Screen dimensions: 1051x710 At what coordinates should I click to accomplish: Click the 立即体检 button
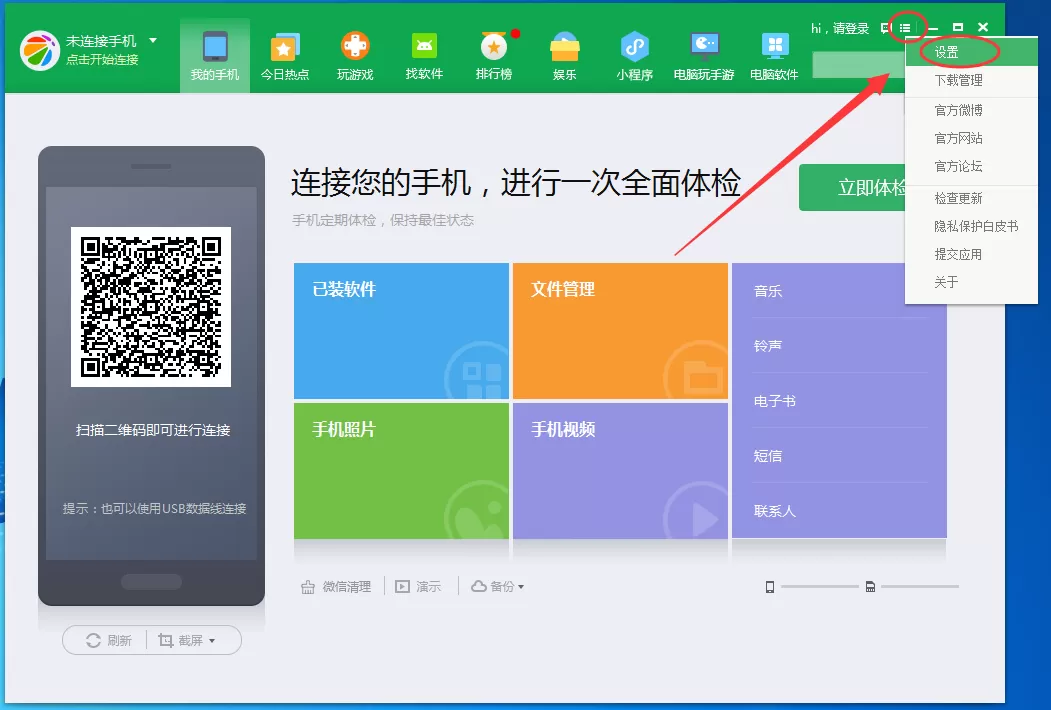coord(853,188)
